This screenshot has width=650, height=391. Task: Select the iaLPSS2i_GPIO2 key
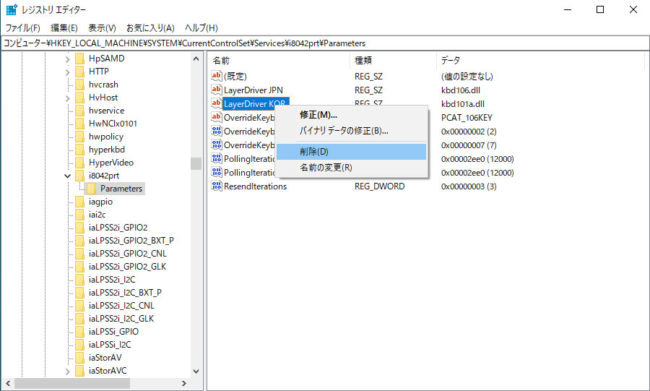pos(118,228)
